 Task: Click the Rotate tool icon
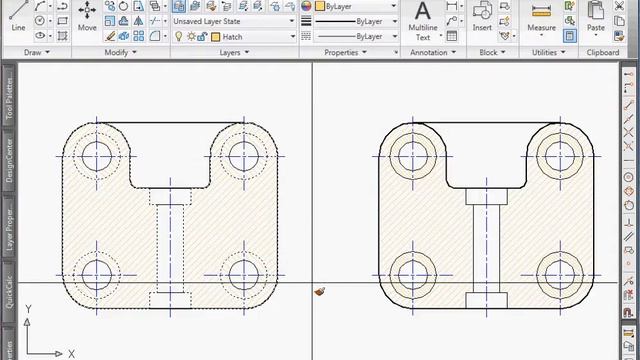(124, 6)
